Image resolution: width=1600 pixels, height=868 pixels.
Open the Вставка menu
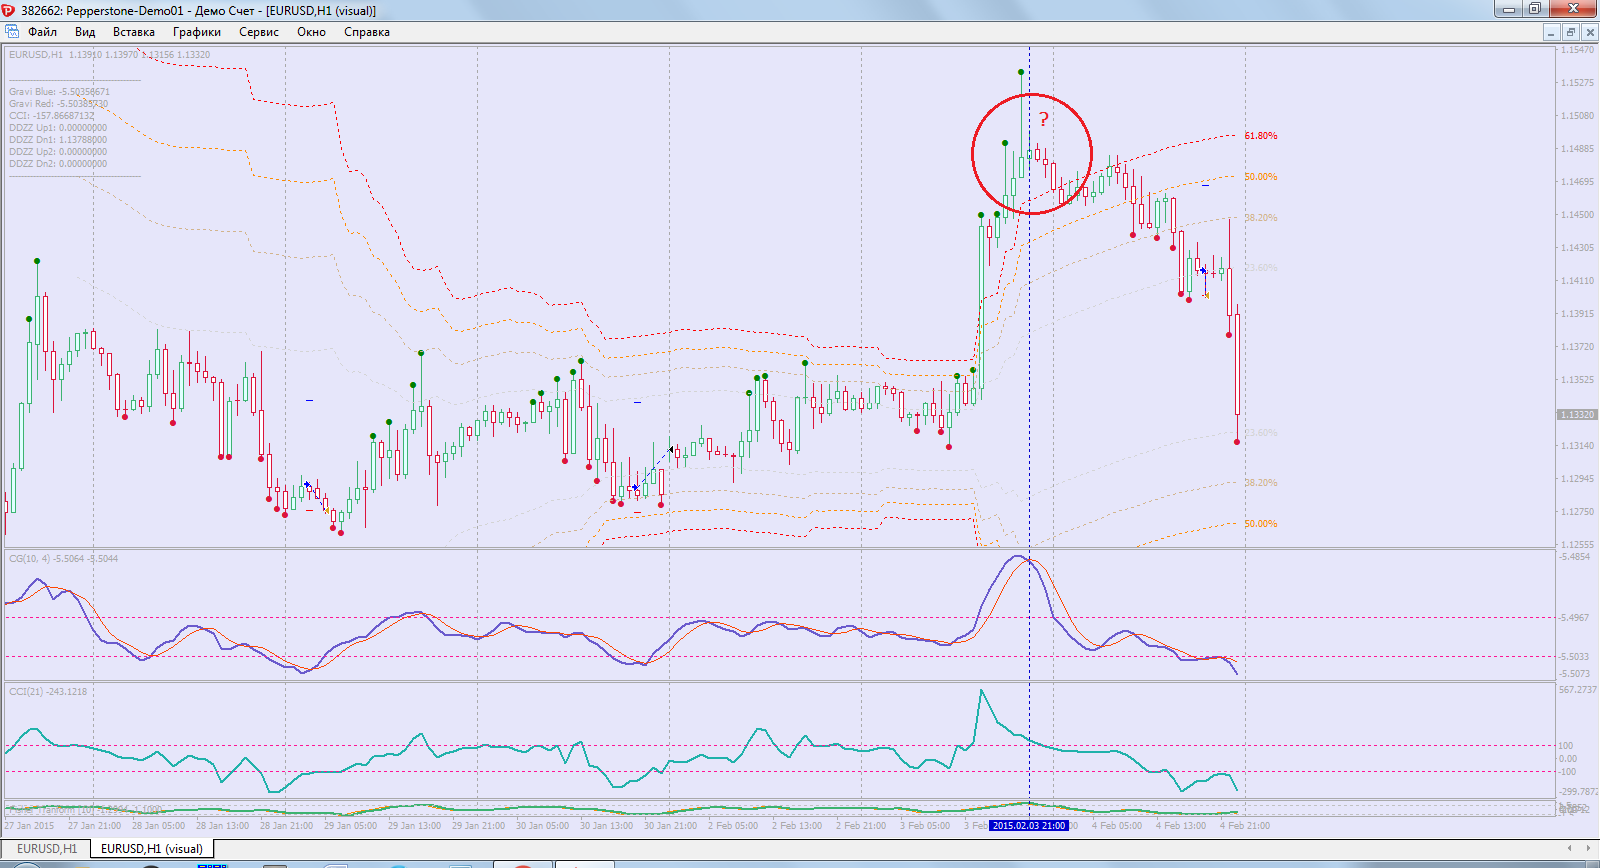point(134,32)
